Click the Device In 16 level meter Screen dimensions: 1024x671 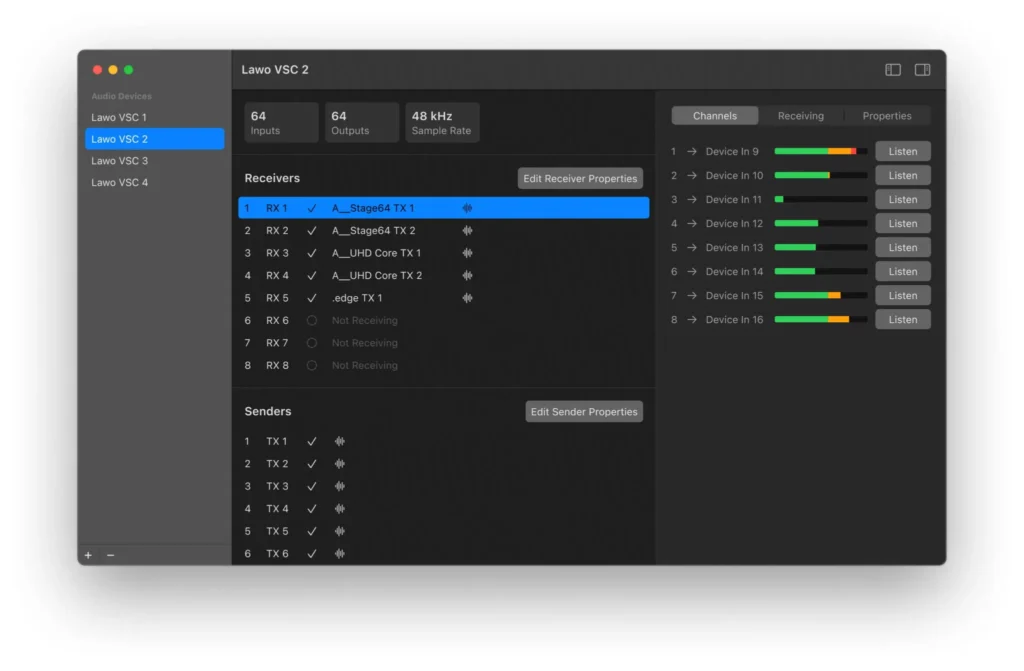(820, 320)
